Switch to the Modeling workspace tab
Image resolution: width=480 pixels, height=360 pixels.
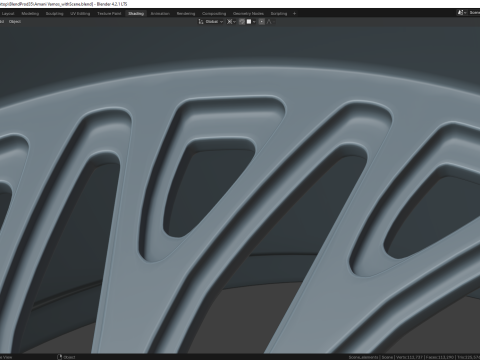30,14
